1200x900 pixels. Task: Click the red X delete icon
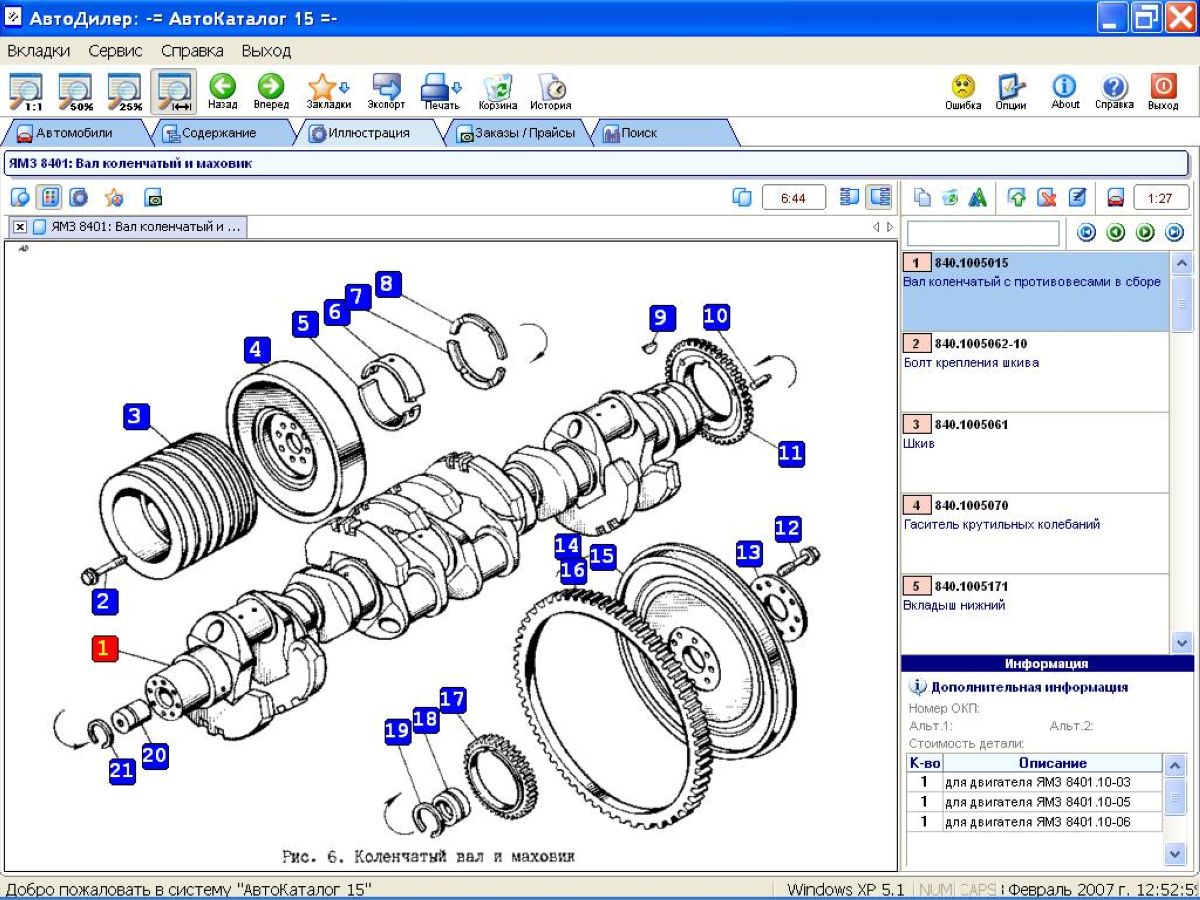click(x=1047, y=197)
